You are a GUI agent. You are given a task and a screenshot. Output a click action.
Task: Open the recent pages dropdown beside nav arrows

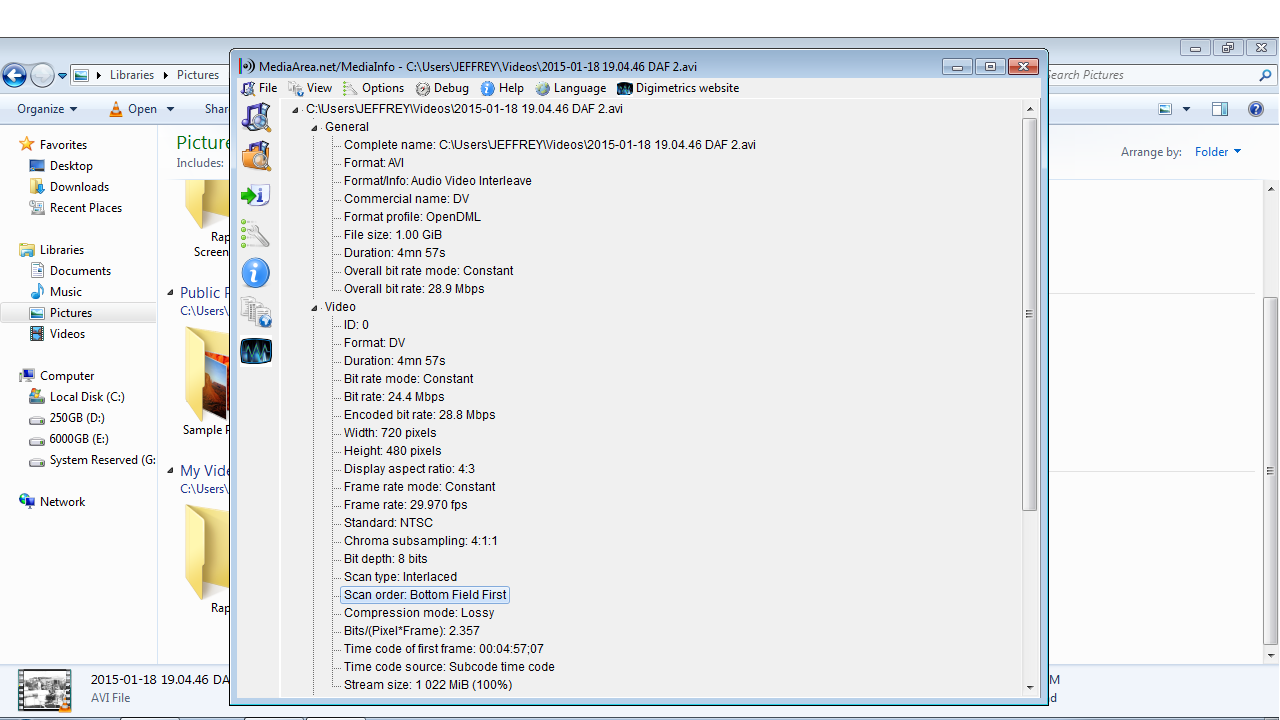tap(62, 76)
